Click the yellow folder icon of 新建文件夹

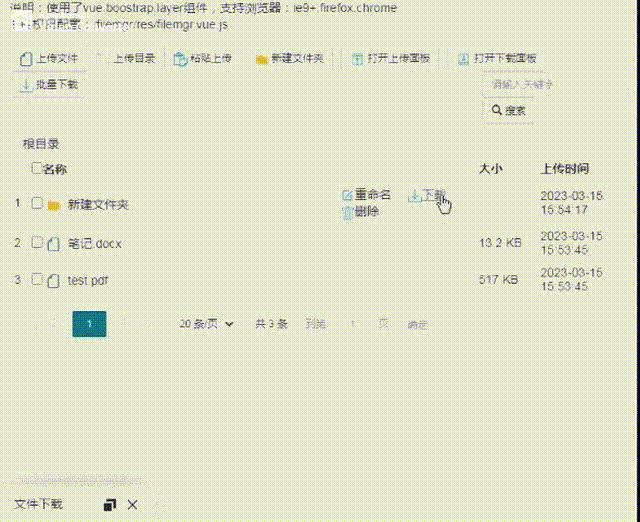[54, 205]
